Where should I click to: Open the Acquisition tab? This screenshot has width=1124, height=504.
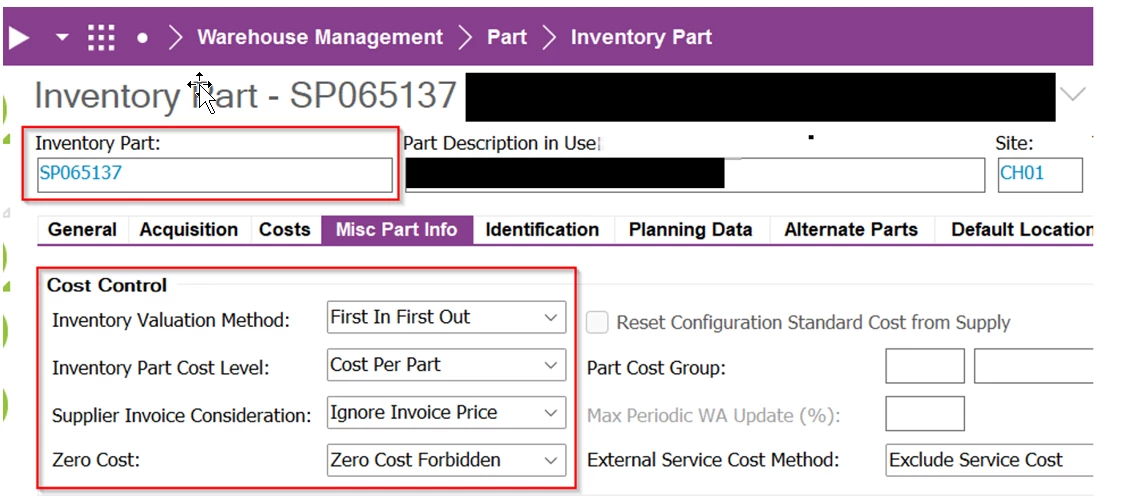coord(189,230)
